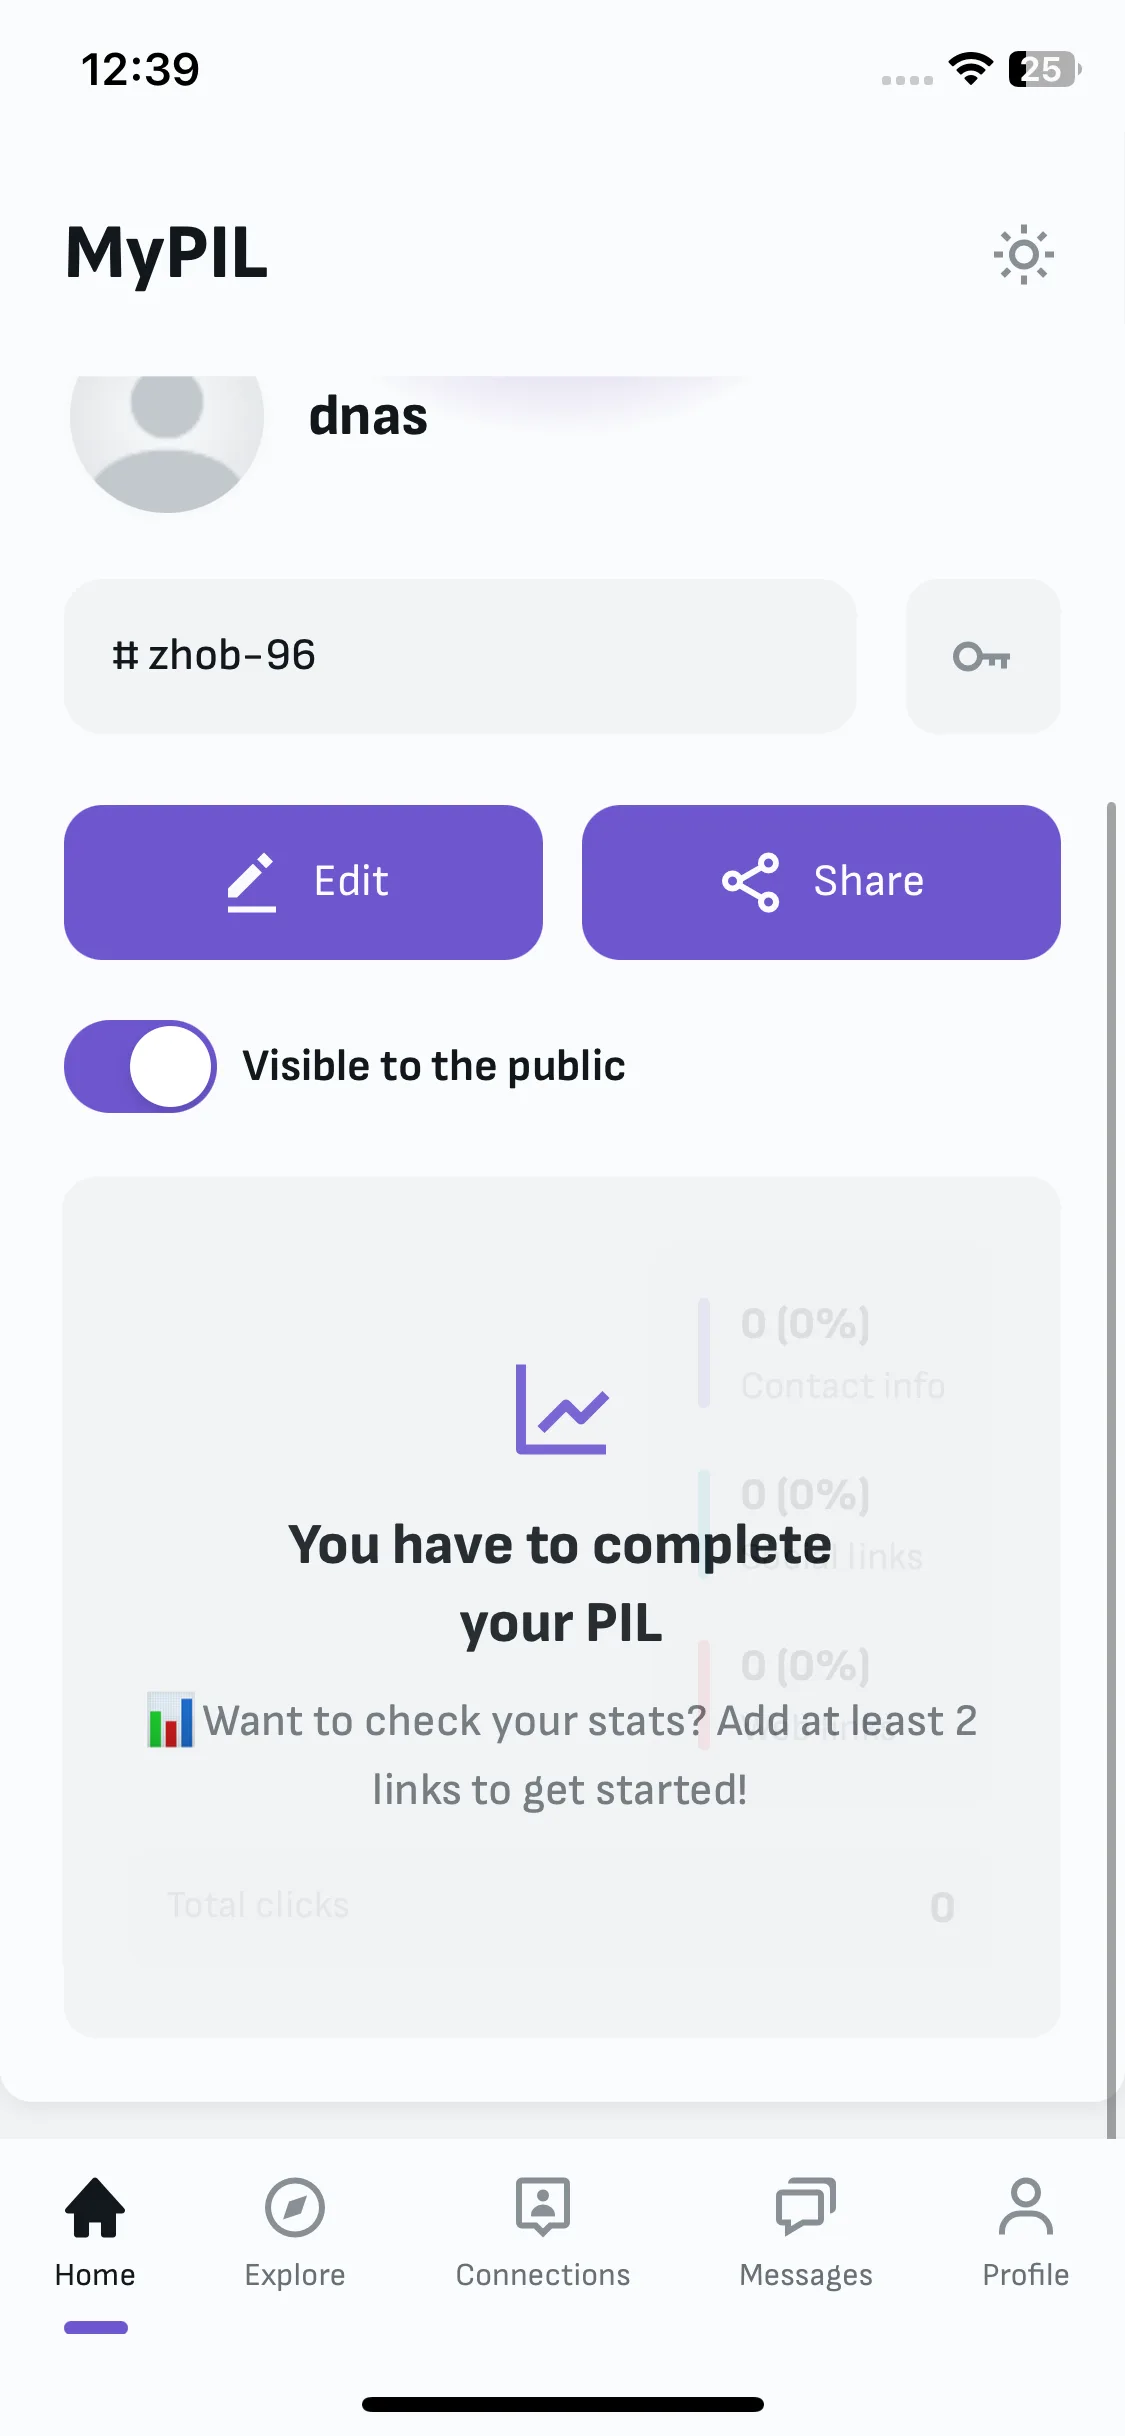Tap the Edit button
This screenshot has height=2436, width=1125.
click(303, 882)
